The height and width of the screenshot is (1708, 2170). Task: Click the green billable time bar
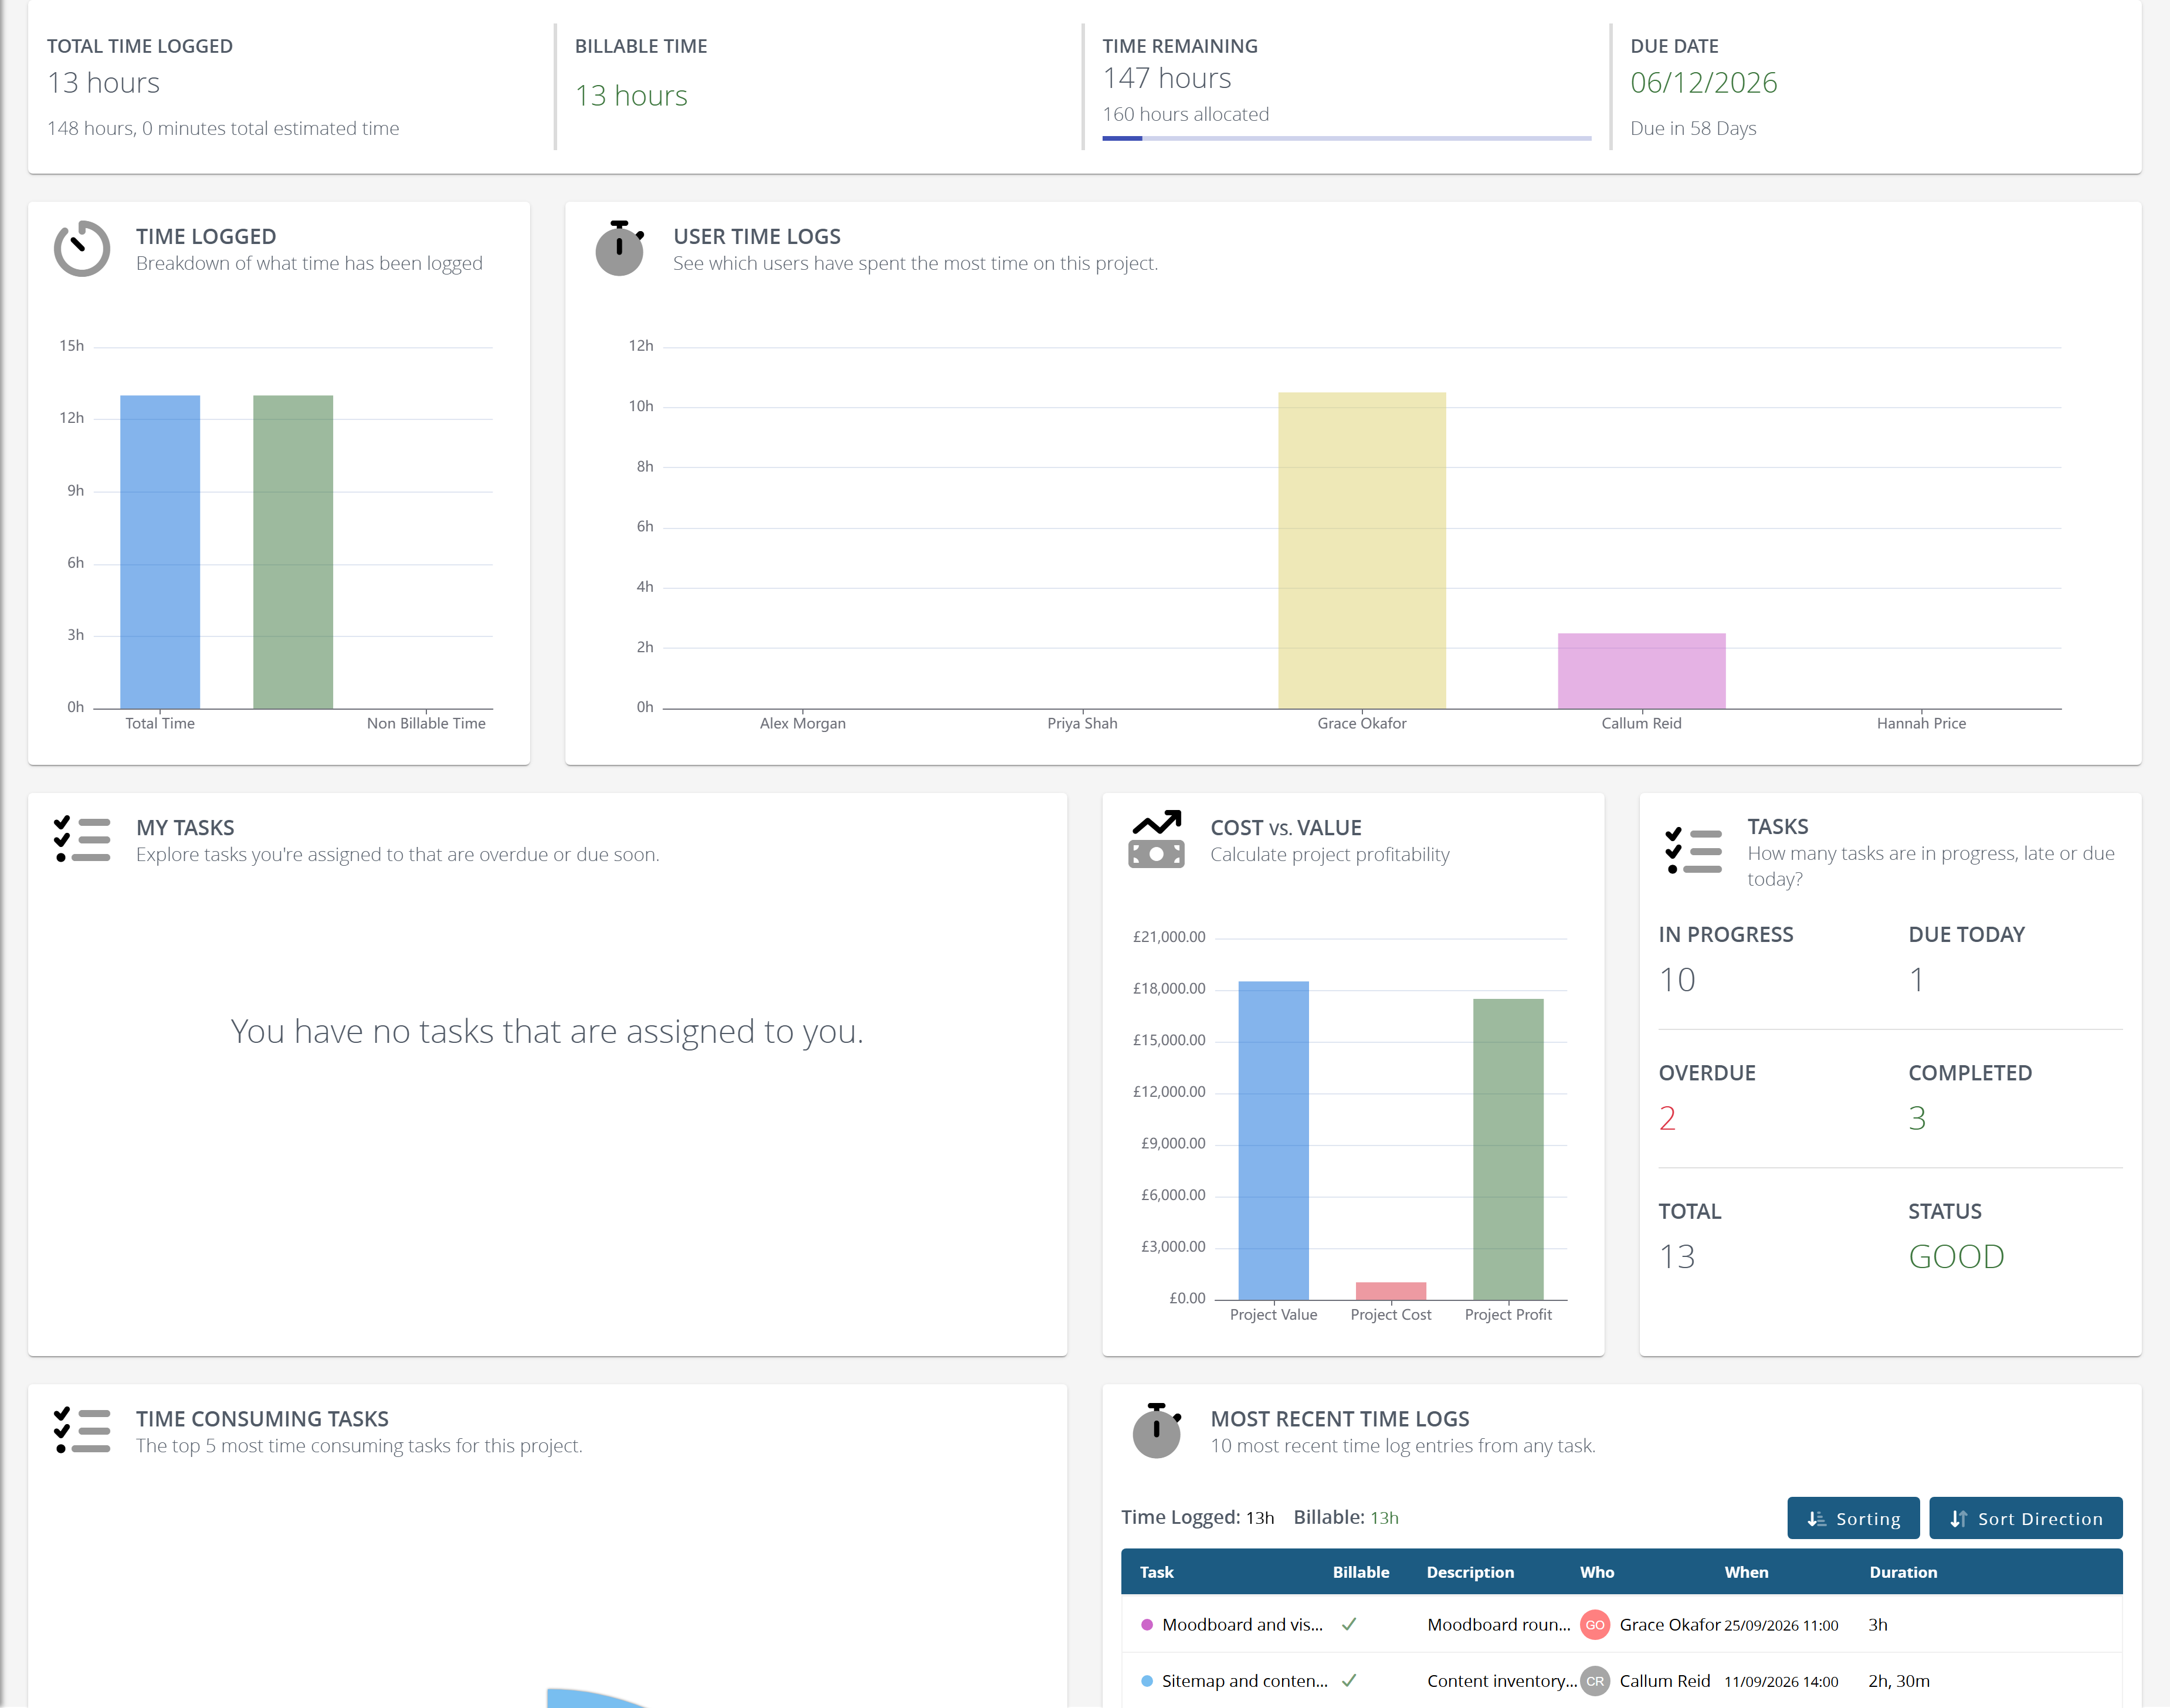pos(293,552)
